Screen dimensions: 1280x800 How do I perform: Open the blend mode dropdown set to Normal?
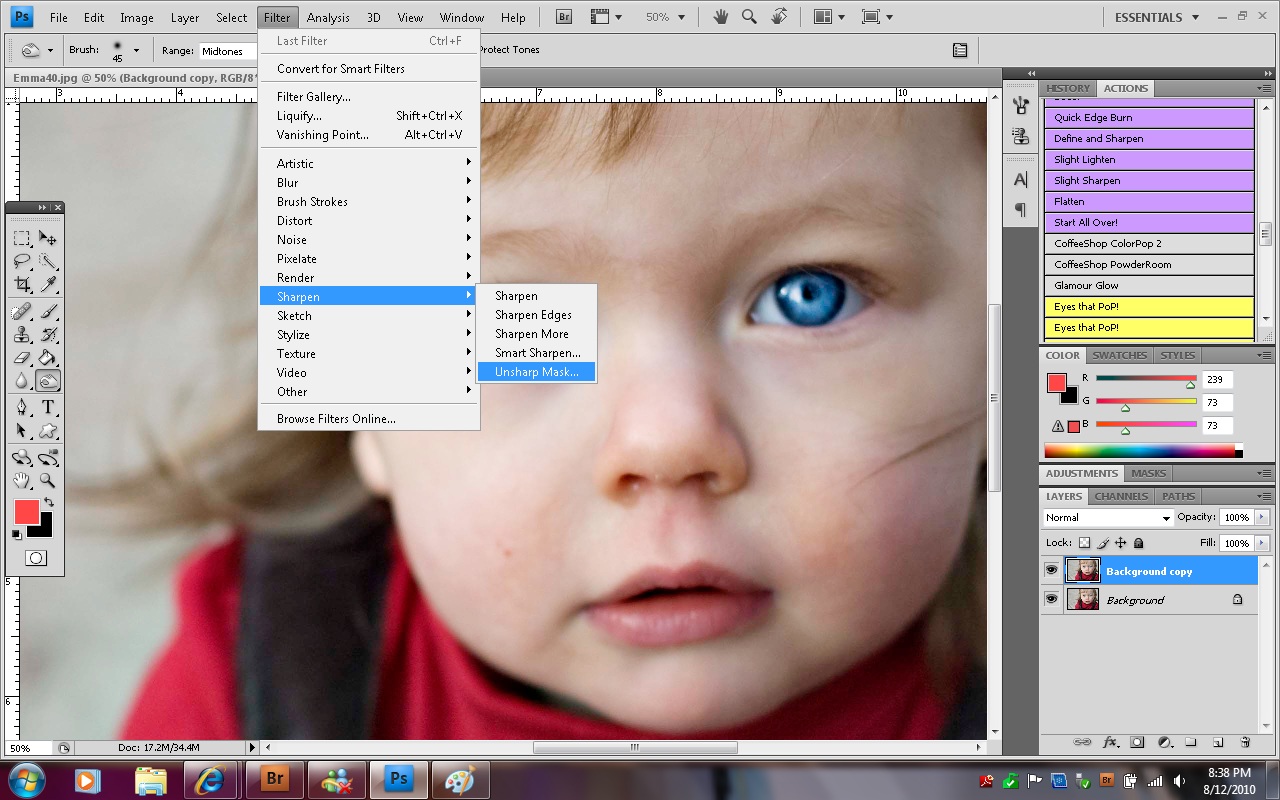point(1108,517)
